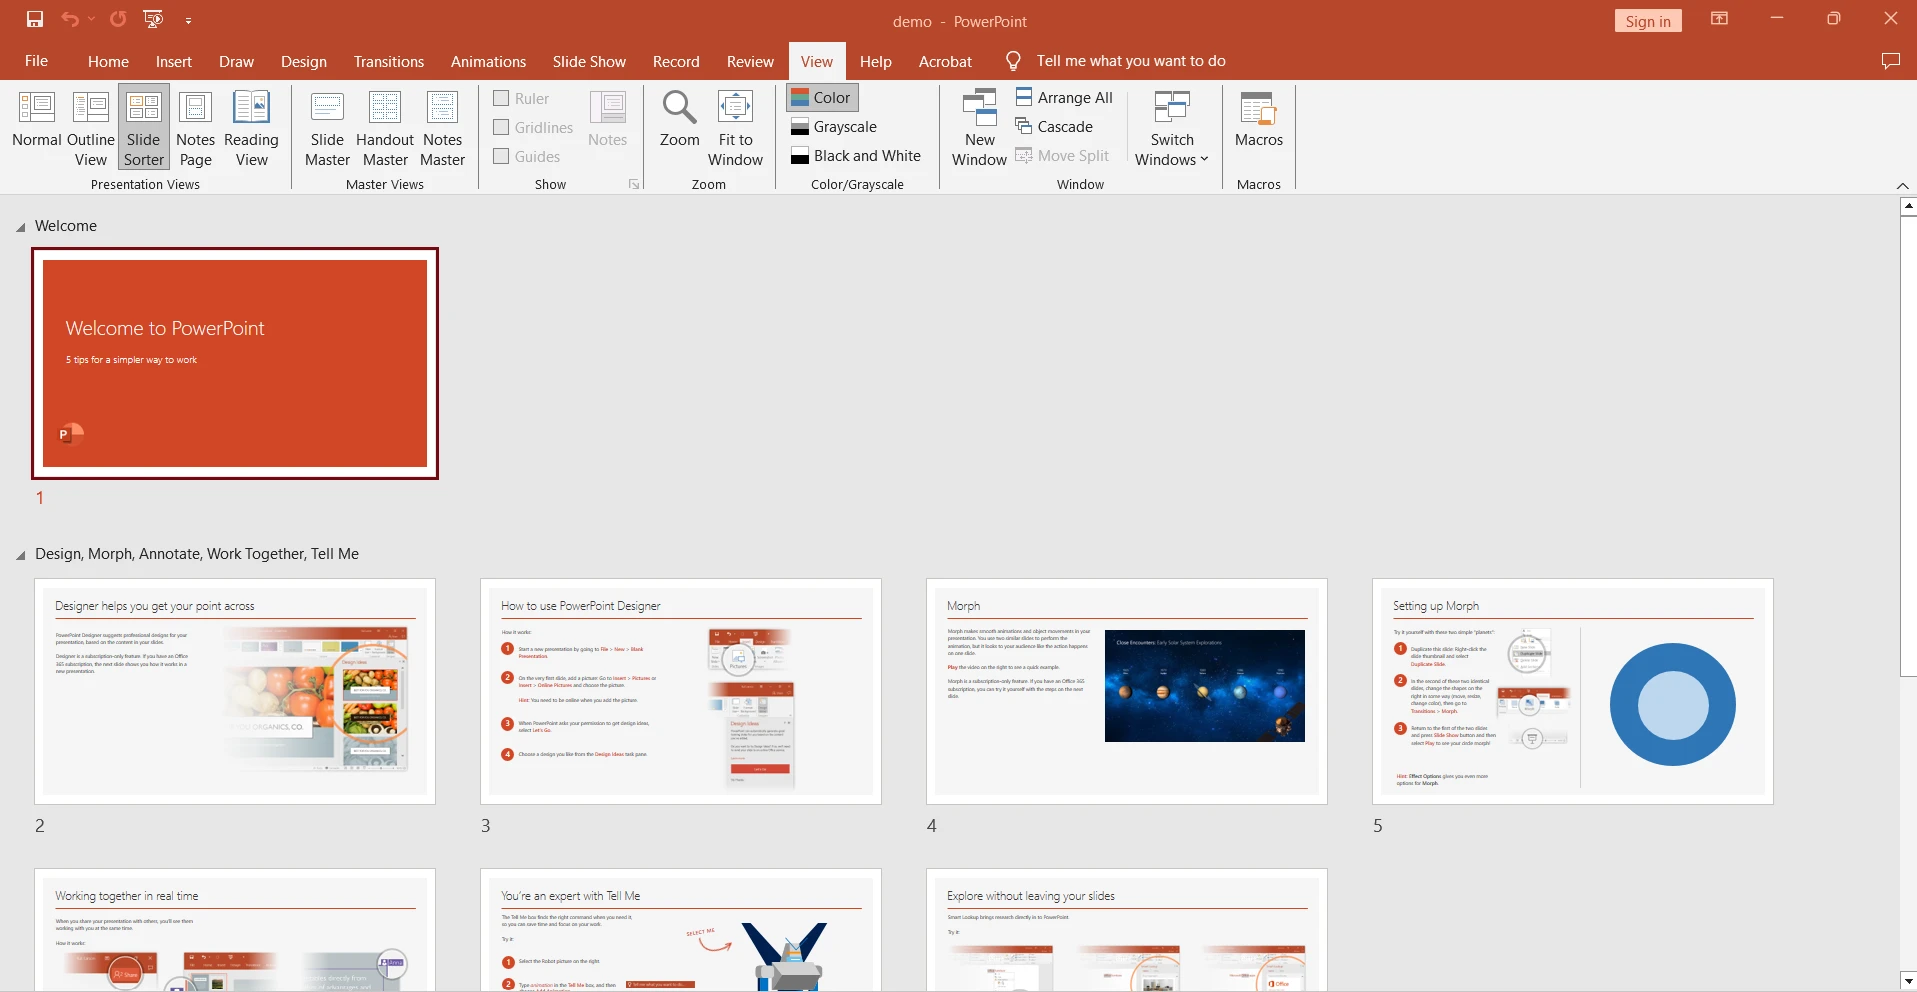Collapse the Design, Morph, Annotate section
Image resolution: width=1917 pixels, height=992 pixels.
coord(21,555)
